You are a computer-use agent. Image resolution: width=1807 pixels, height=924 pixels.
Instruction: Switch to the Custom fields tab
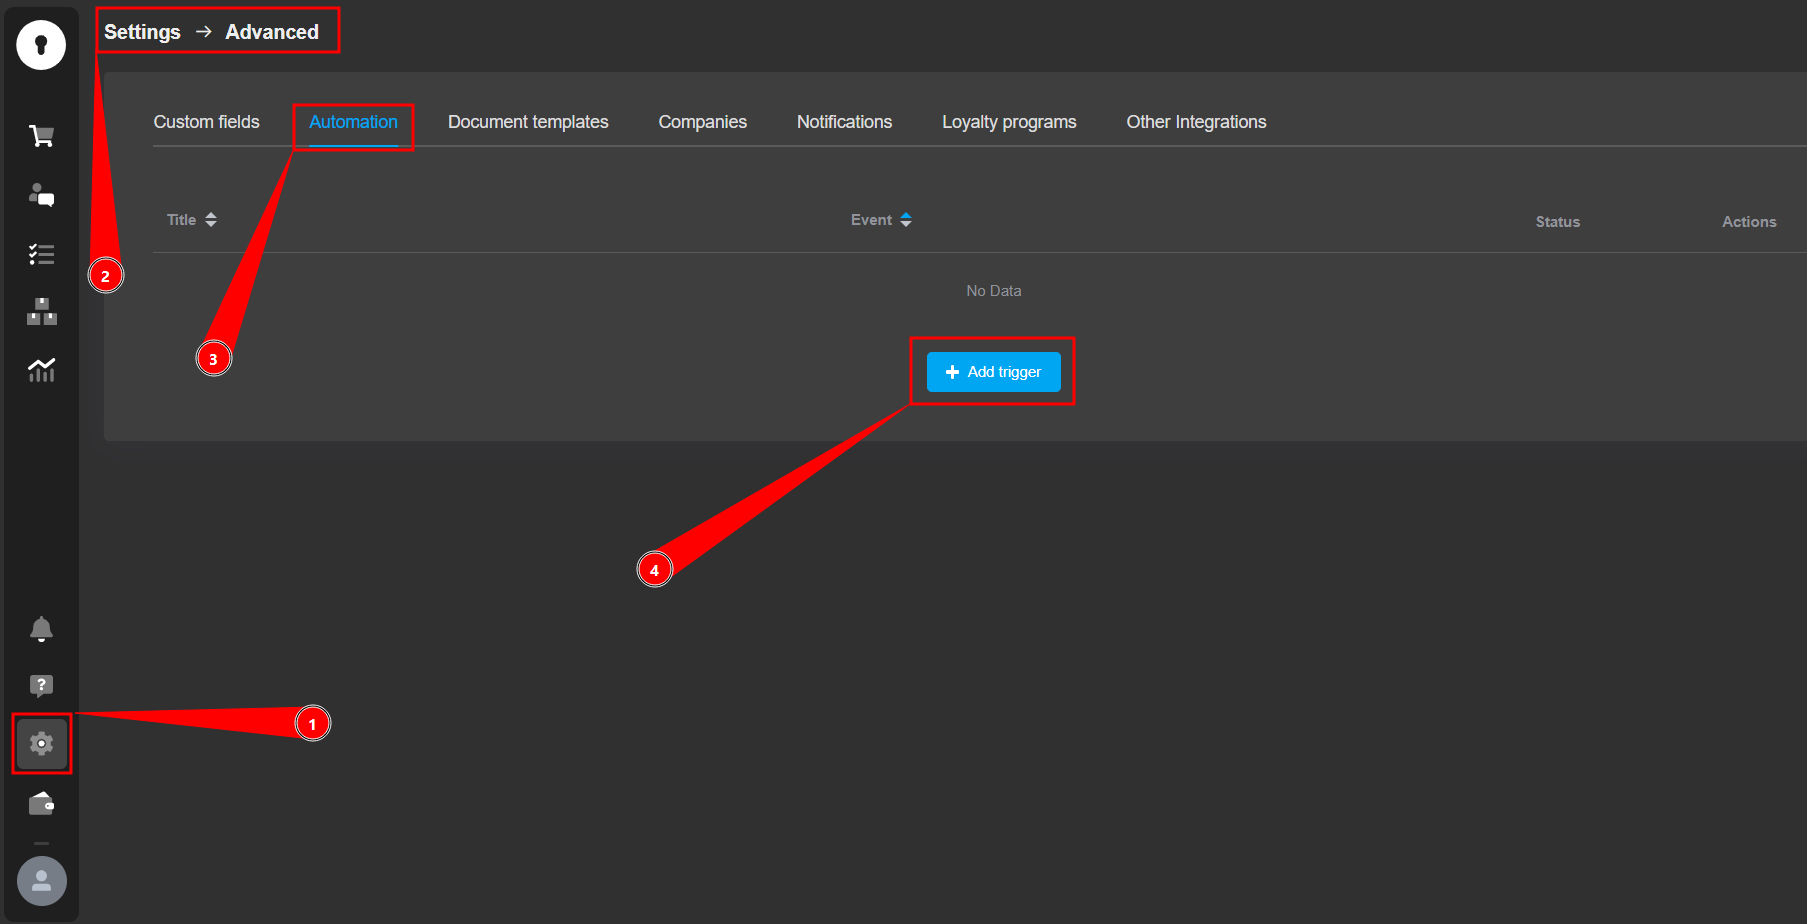coord(206,122)
